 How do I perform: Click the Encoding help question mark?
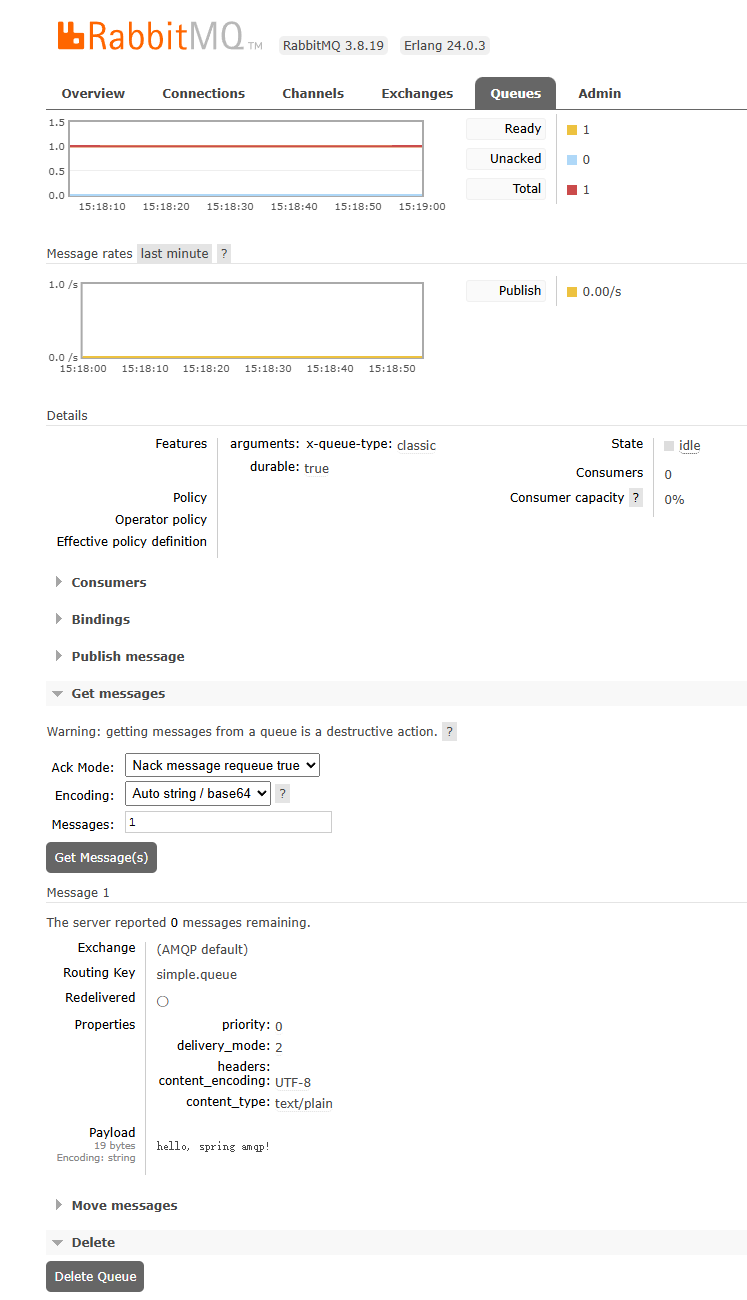click(x=283, y=794)
